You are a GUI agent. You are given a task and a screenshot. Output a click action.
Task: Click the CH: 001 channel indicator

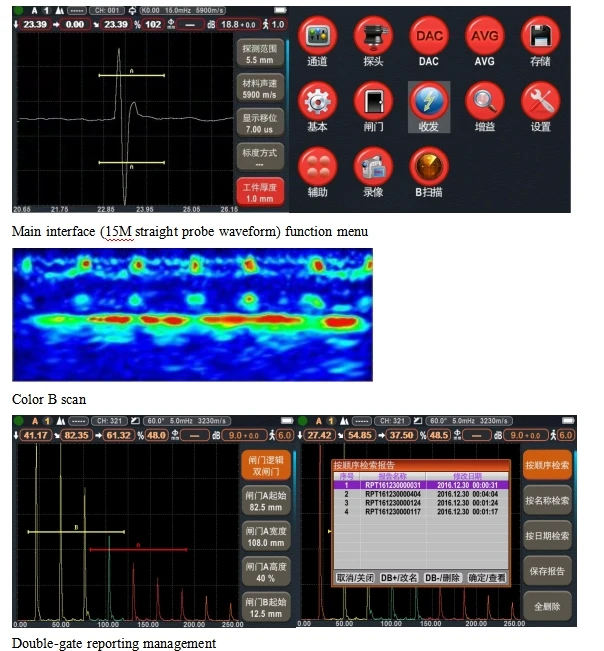coord(107,10)
